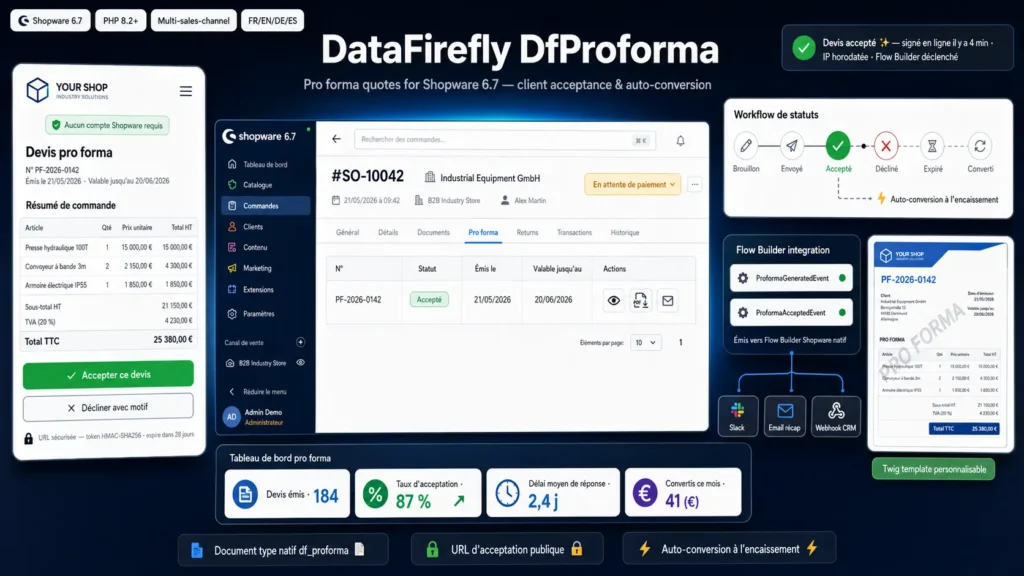This screenshot has height=576, width=1024.
Task: Click the bottom Auto-conversion à l'encaissement pill
Action: tap(729, 549)
